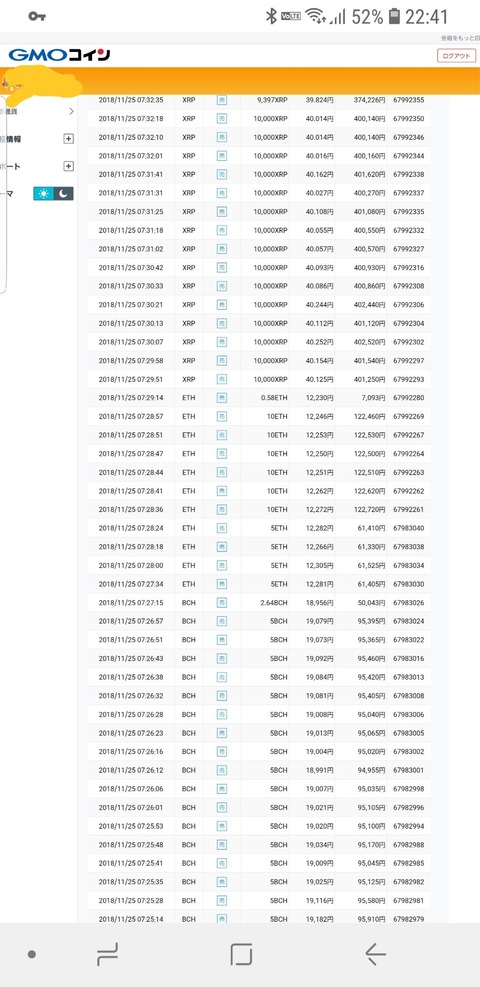
Task: Click the sell icon on the 07:25:14 BCH row
Action: click(221, 919)
